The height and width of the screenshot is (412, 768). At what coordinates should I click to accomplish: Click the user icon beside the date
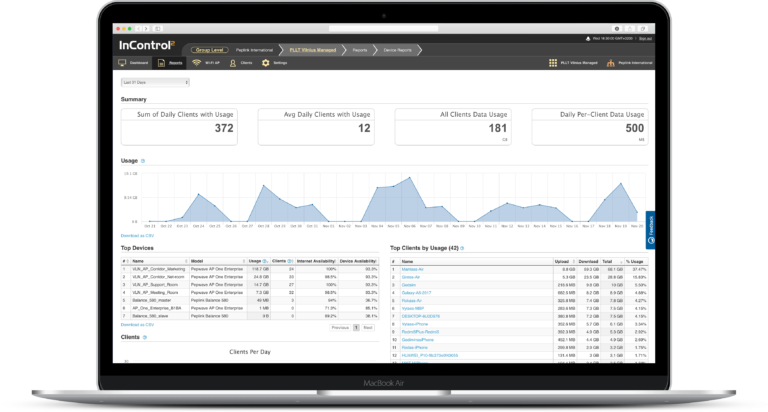[x=588, y=38]
